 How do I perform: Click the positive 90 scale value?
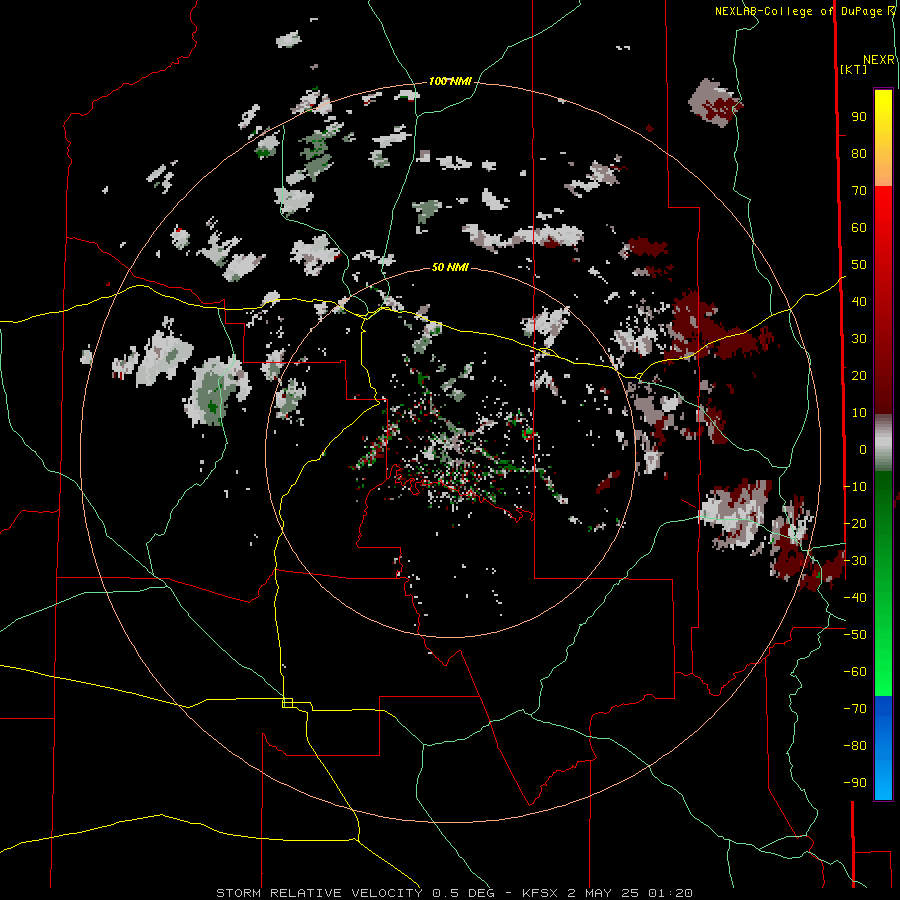pos(859,117)
